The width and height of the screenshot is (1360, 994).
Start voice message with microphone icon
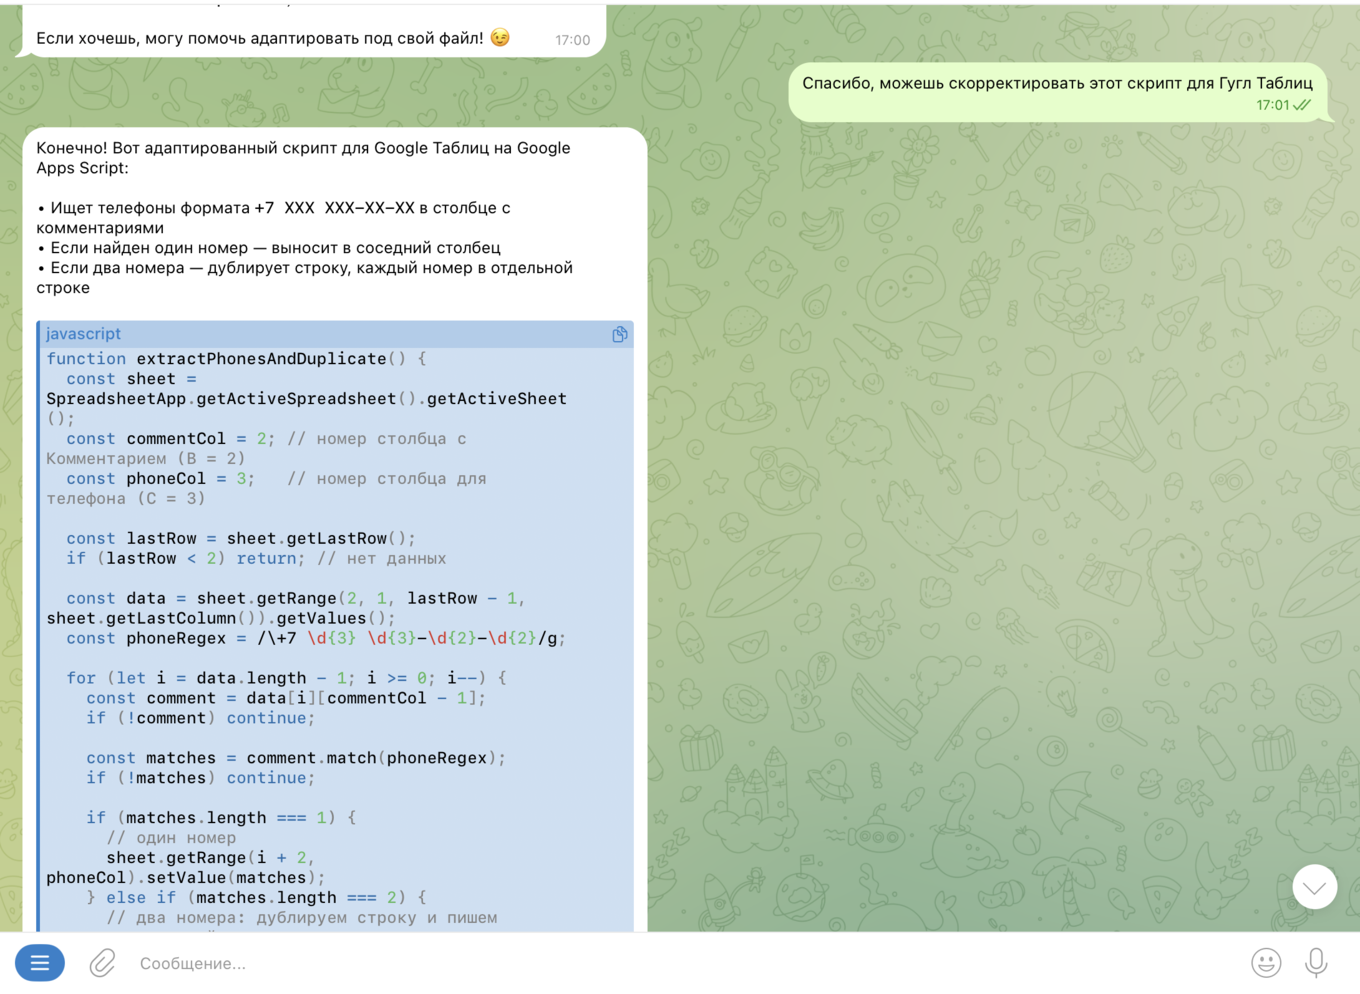click(1316, 963)
